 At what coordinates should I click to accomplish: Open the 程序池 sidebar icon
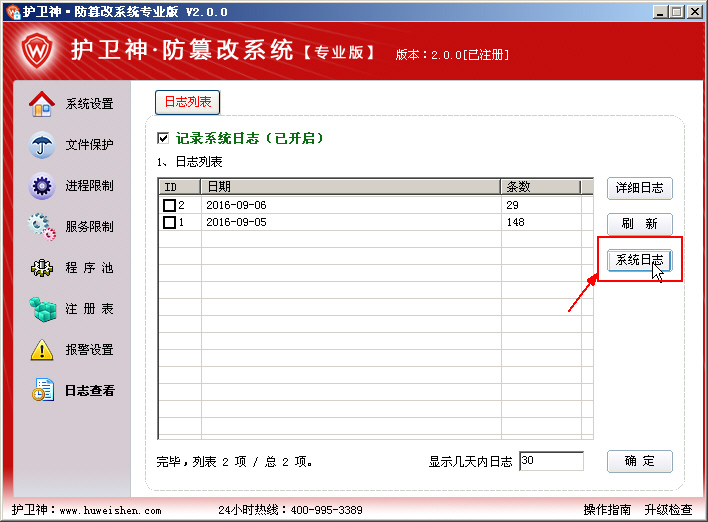[42, 268]
